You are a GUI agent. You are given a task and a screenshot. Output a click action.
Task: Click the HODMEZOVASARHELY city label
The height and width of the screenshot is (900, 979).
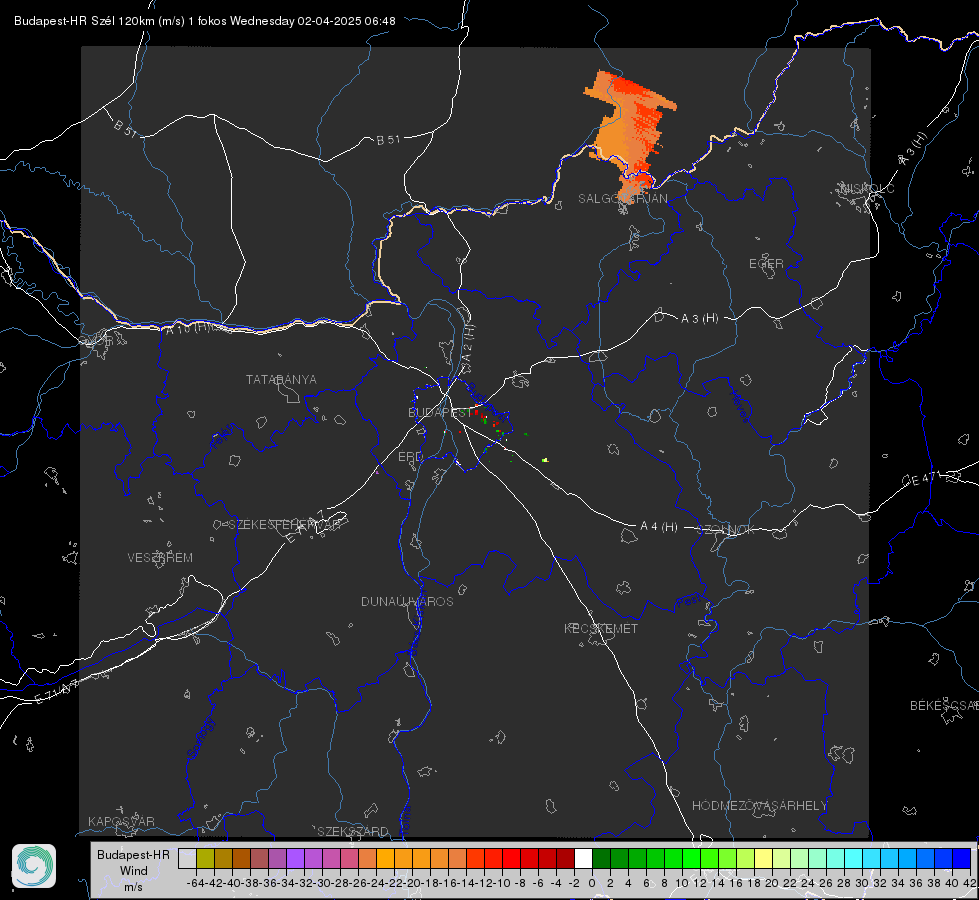pyautogui.click(x=759, y=806)
